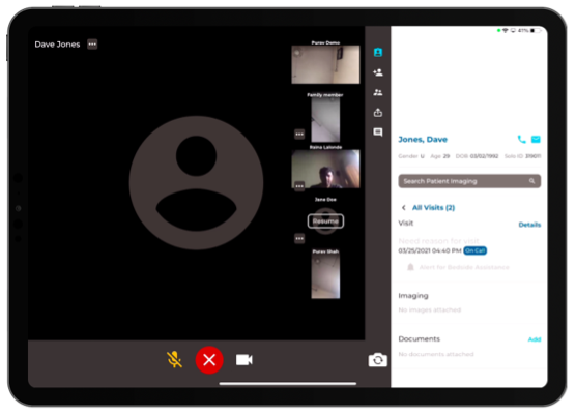Image resolution: width=576 pixels, height=415 pixels.
Task: Click the Search Patient Imaging field
Action: pyautogui.click(x=469, y=181)
